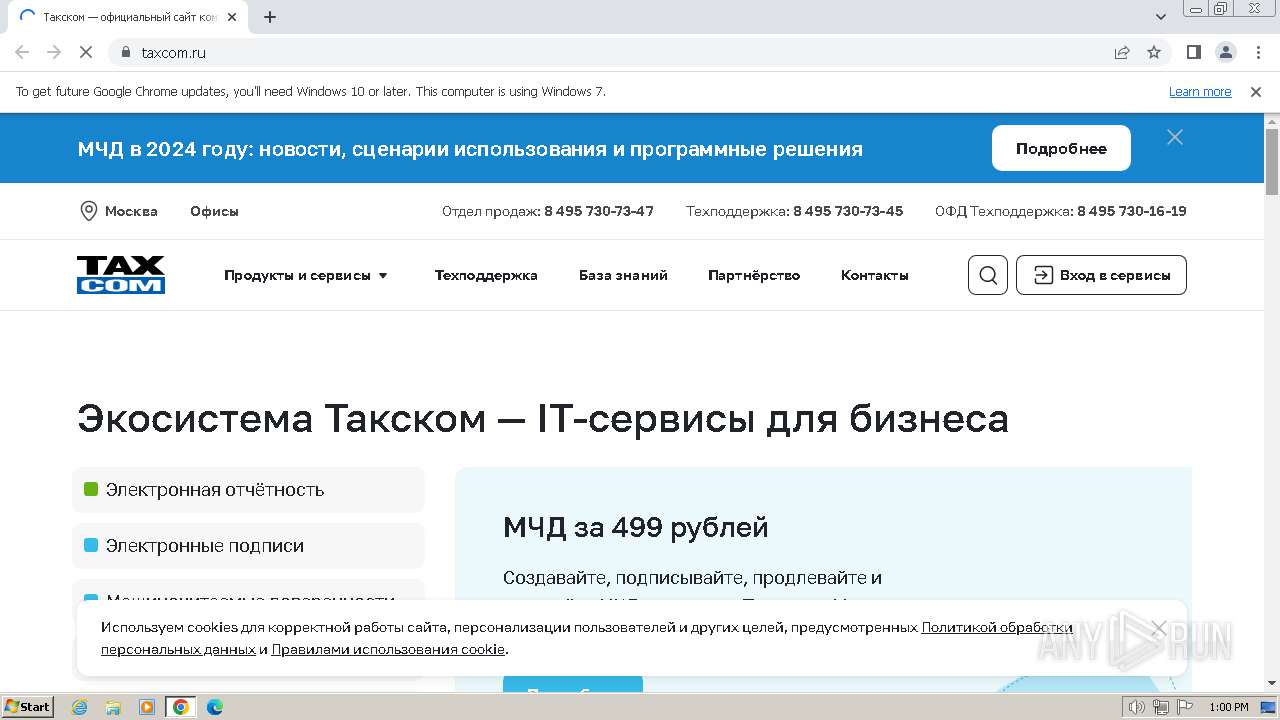Open the Контакты menu item

click(x=874, y=275)
